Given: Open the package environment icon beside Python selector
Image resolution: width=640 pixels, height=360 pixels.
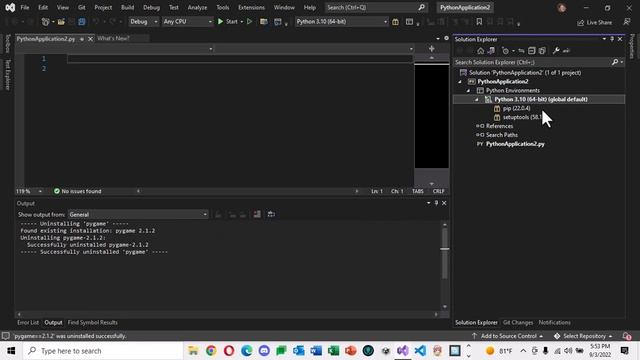Looking at the screenshot, I should (x=395, y=22).
